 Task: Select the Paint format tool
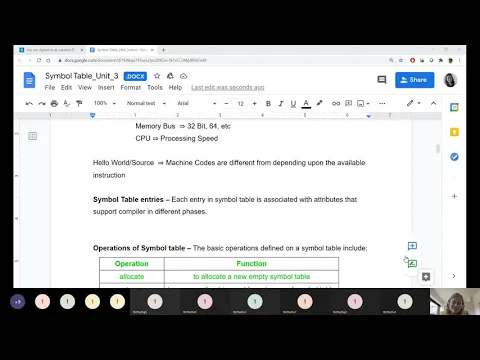79,104
